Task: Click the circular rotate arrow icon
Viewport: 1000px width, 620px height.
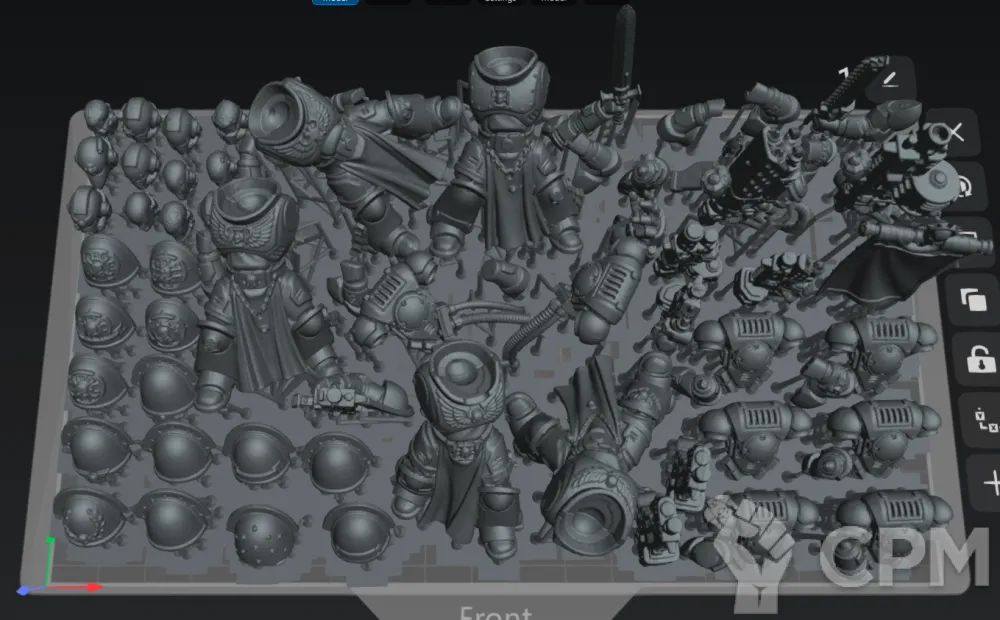Action: pyautogui.click(x=963, y=187)
